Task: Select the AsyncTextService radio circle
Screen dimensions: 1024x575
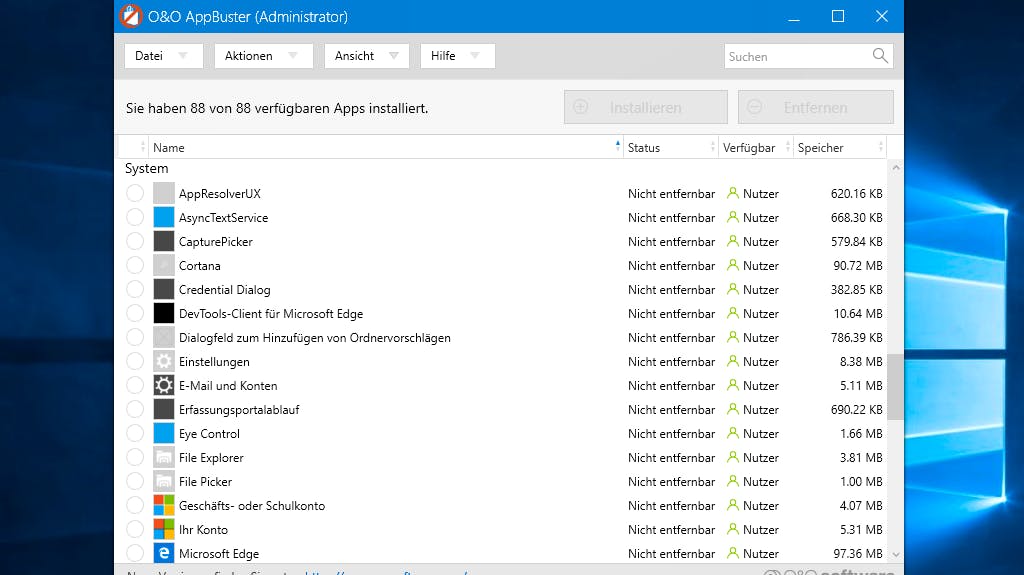Action: coord(135,218)
